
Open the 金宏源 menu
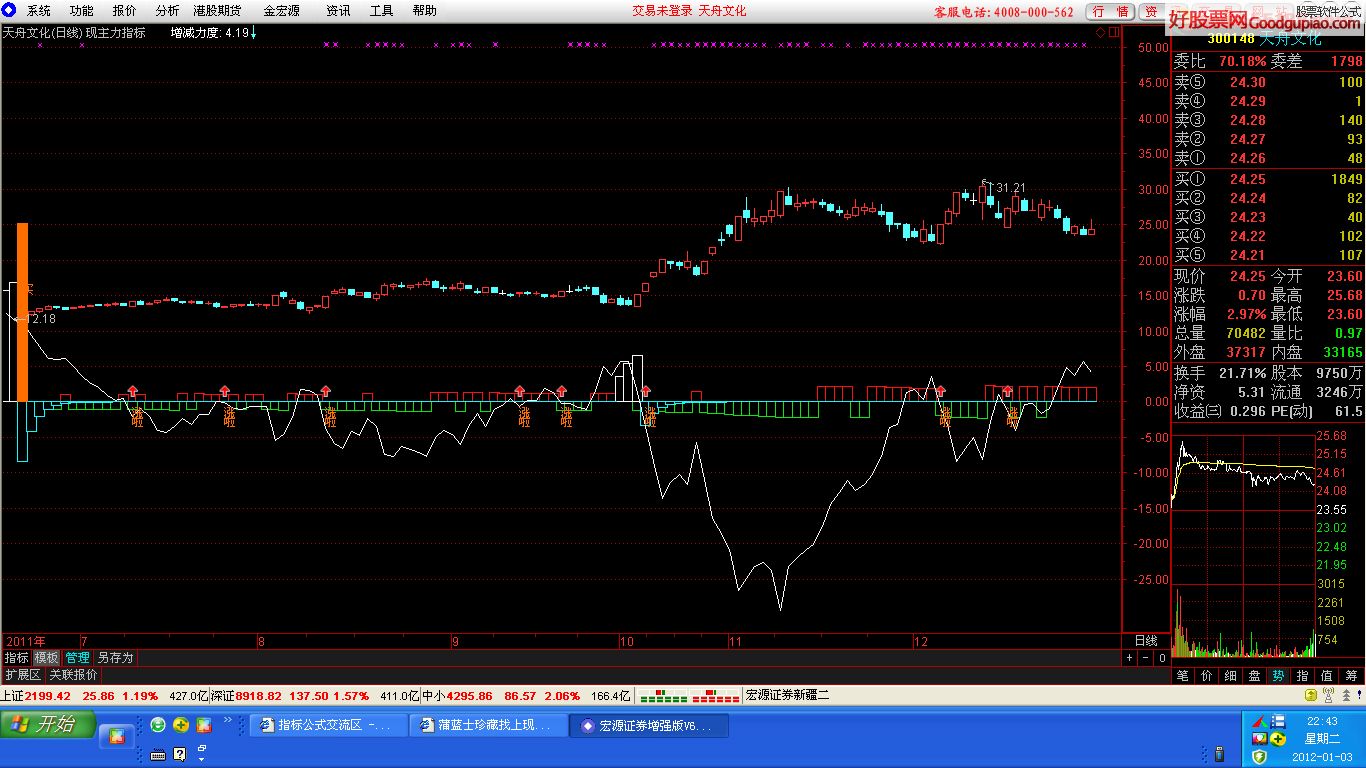[281, 11]
